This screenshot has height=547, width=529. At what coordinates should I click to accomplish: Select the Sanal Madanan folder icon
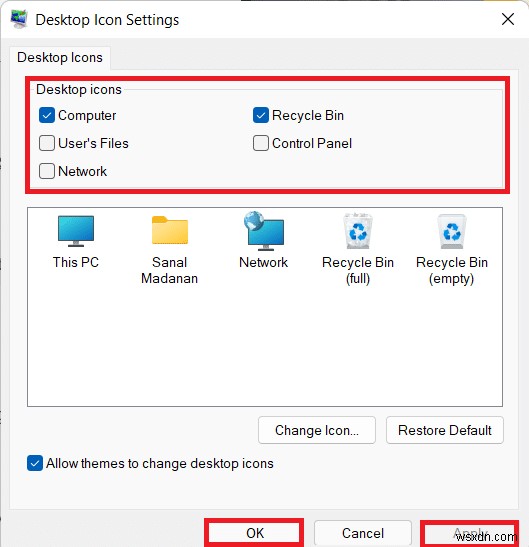click(170, 230)
